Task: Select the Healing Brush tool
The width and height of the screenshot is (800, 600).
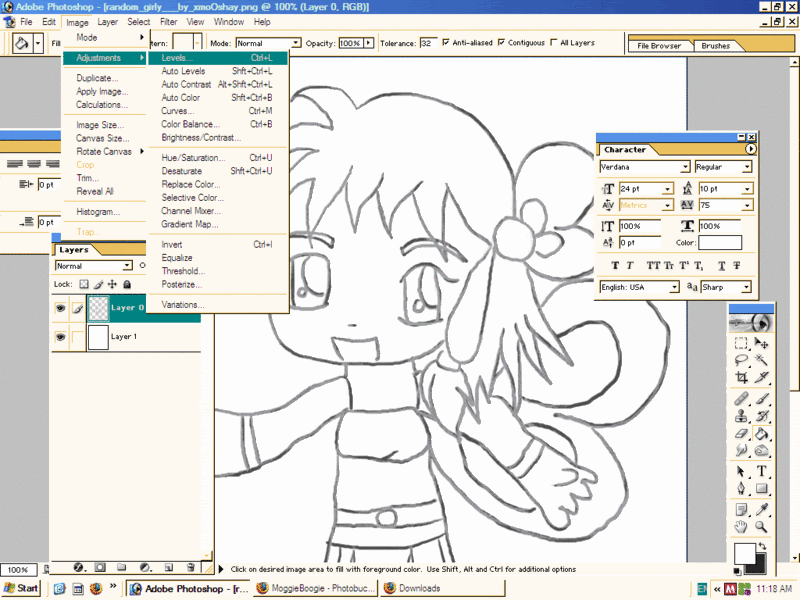Action: coord(741,398)
